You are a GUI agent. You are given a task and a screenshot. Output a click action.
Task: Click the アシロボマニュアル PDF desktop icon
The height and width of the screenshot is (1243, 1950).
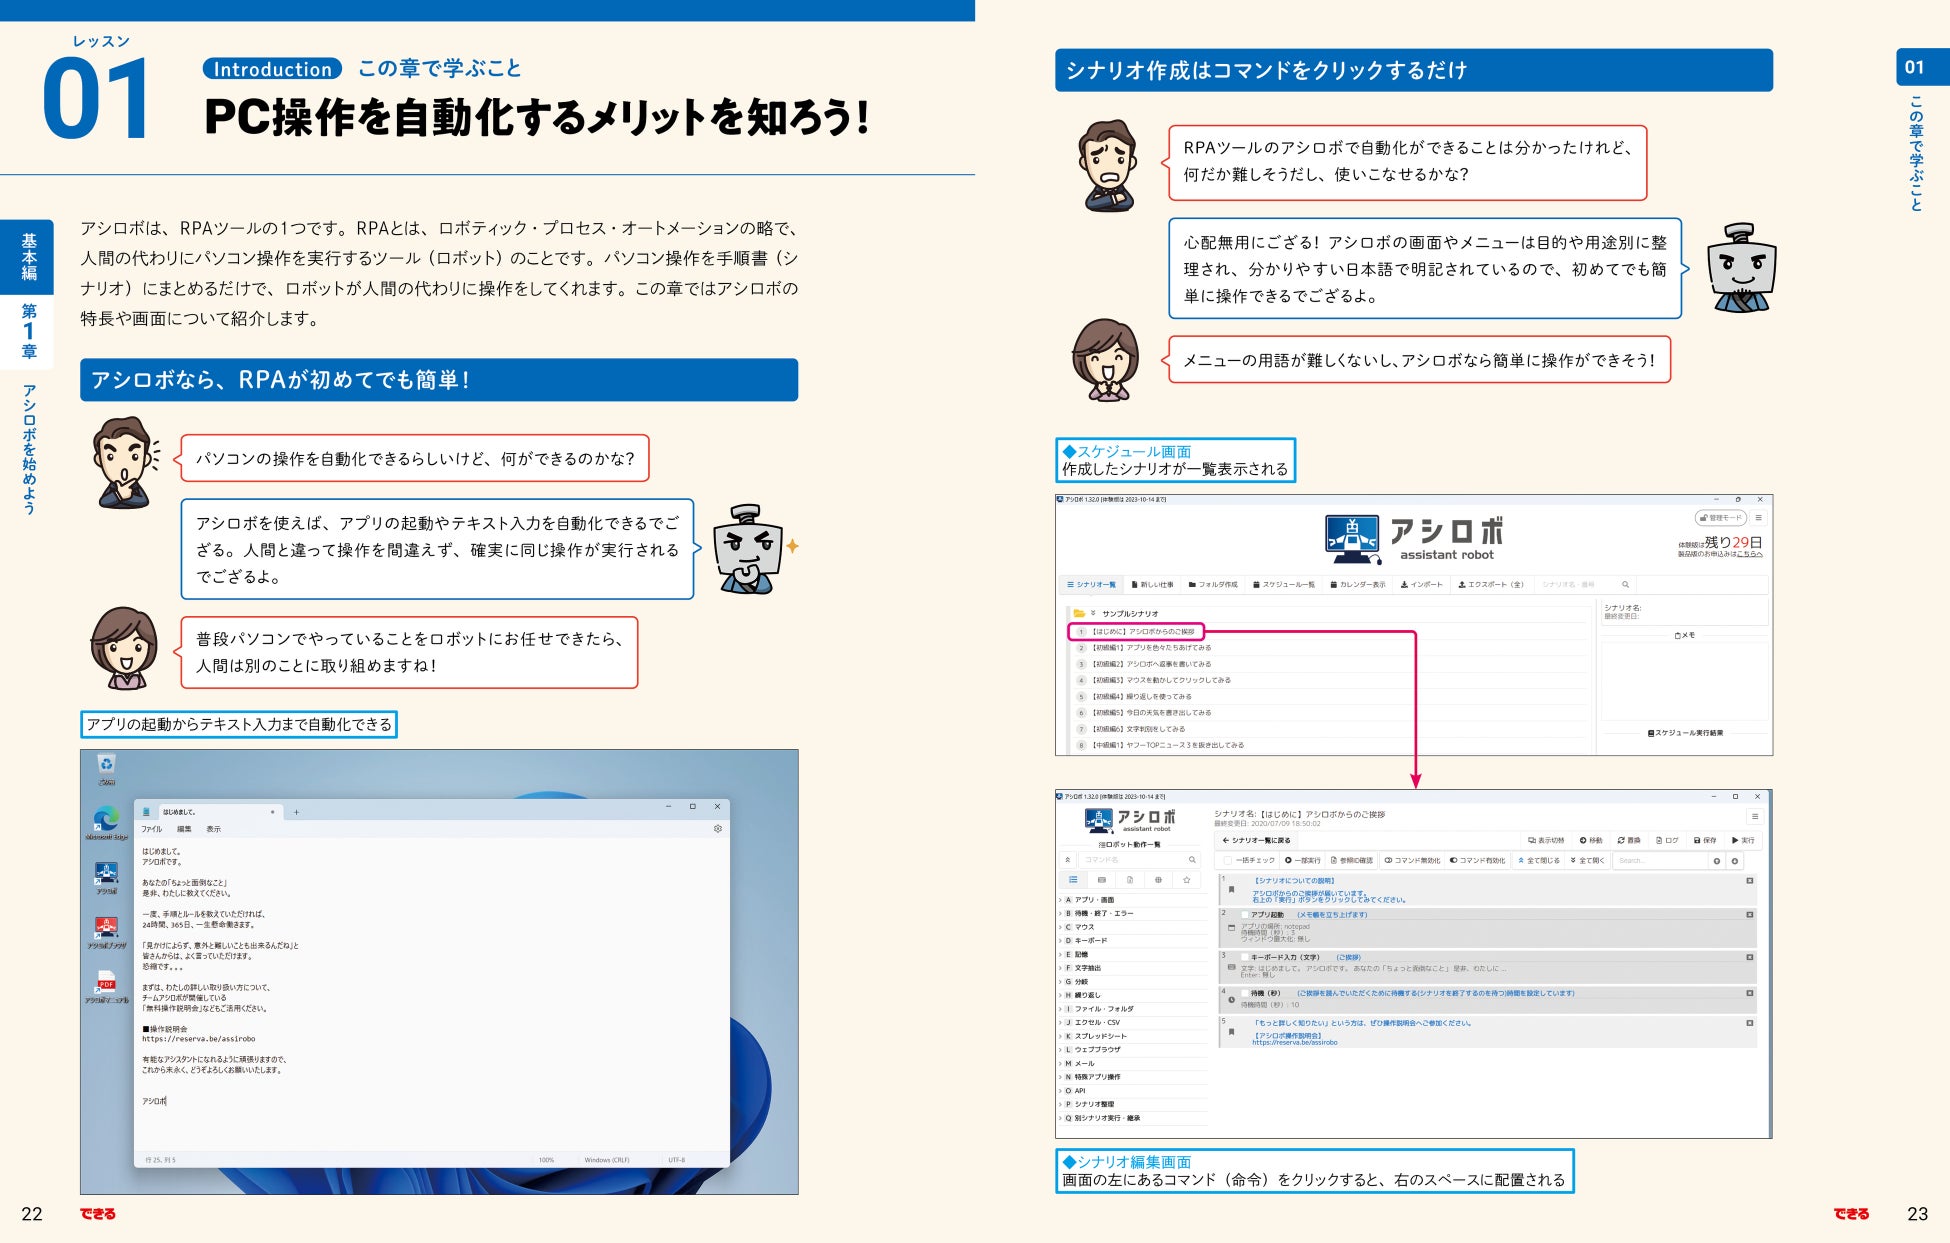point(106,982)
